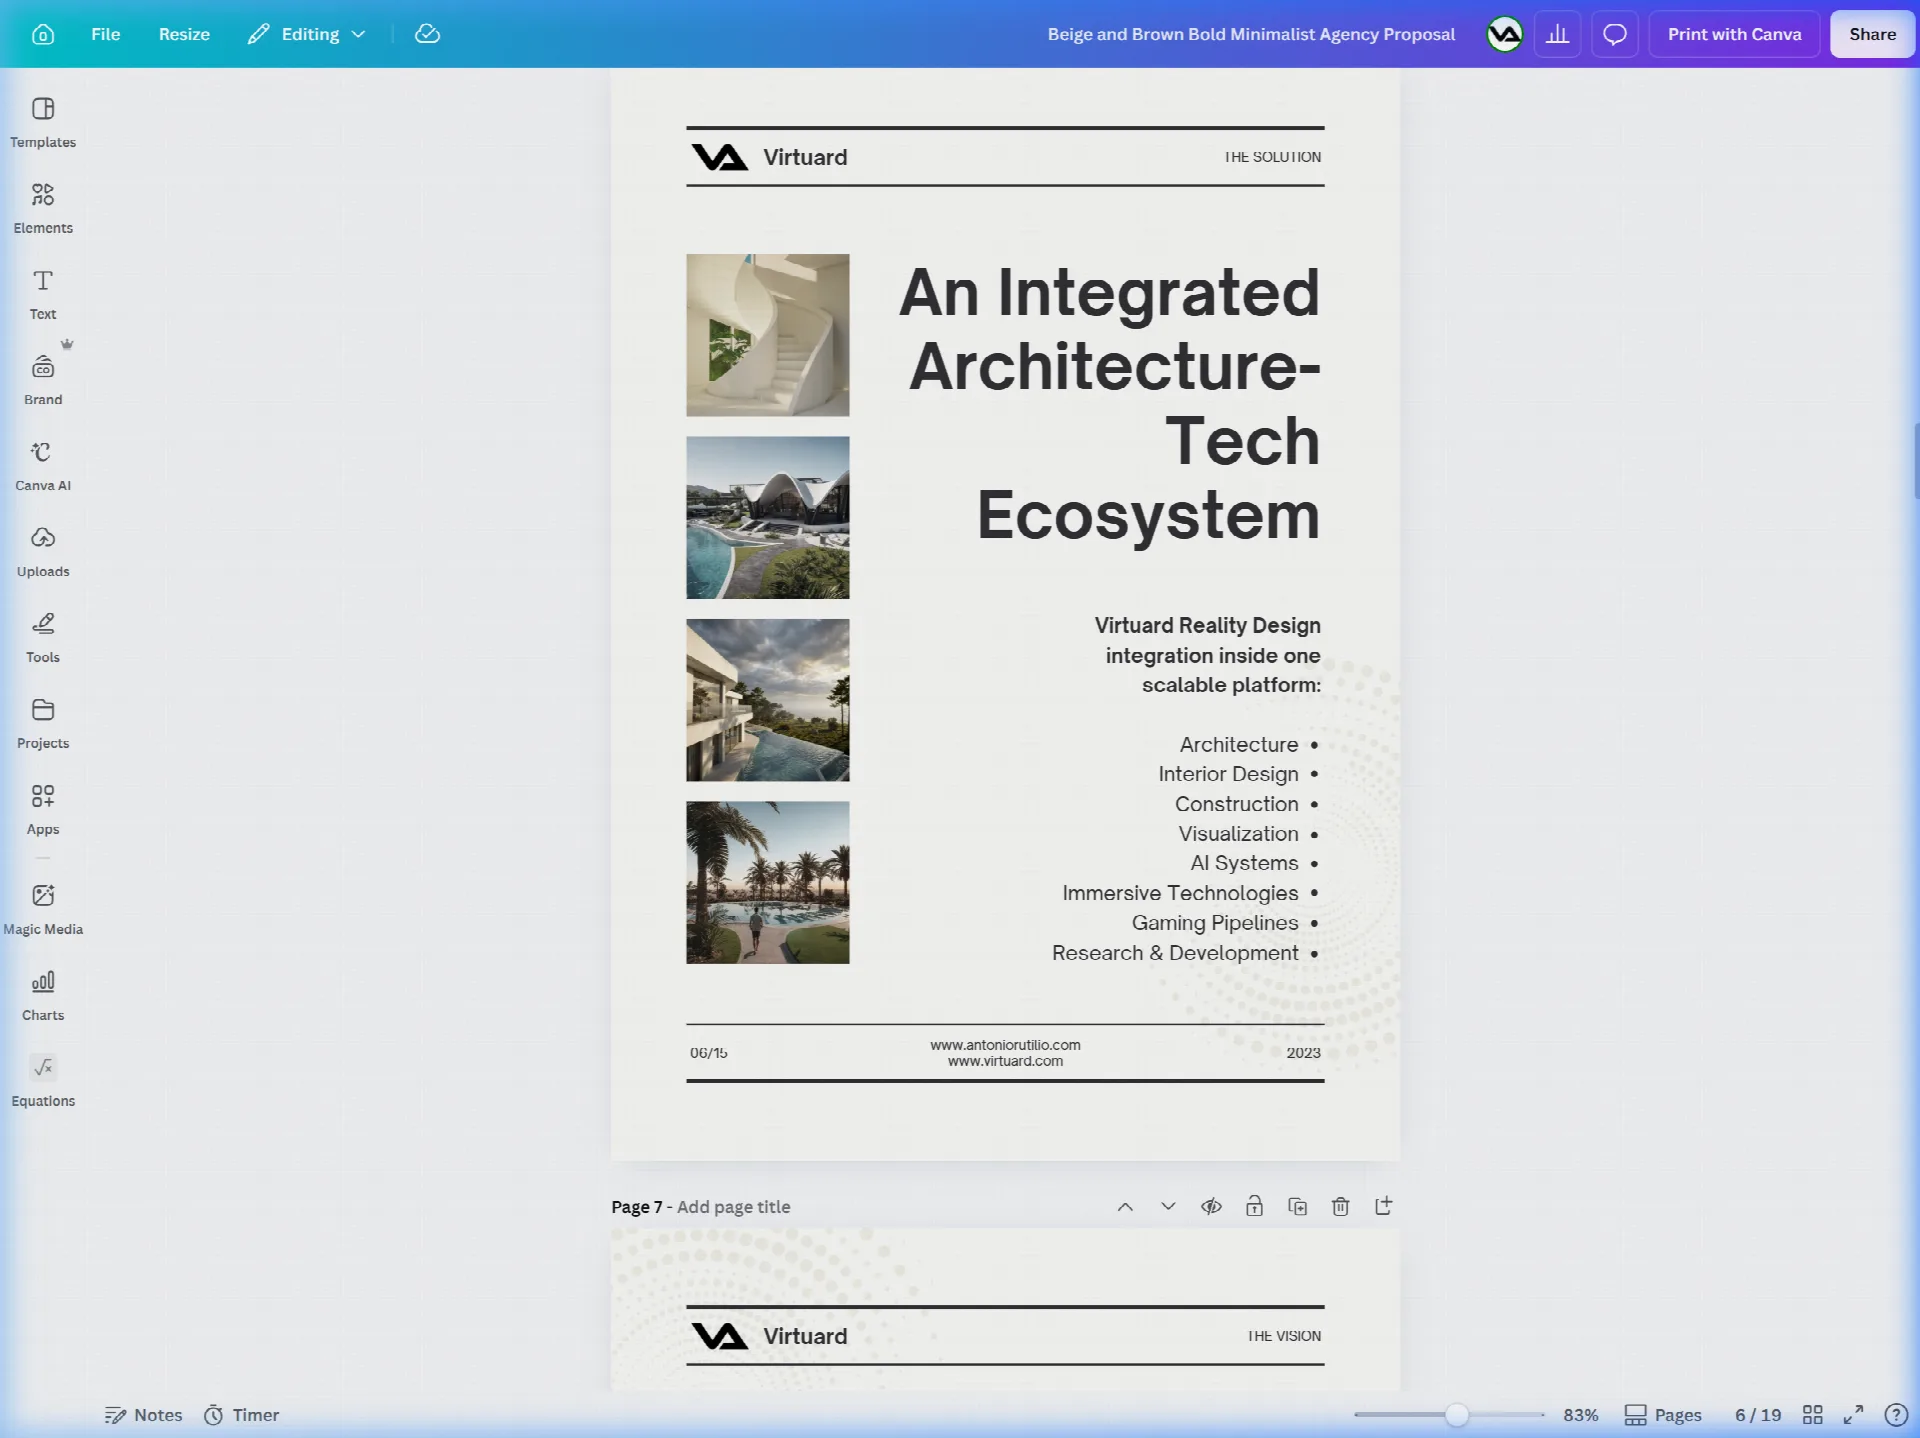Viewport: 1920px width, 1438px height.
Task: Hide Page 7 using the eye icon
Action: pos(1211,1207)
